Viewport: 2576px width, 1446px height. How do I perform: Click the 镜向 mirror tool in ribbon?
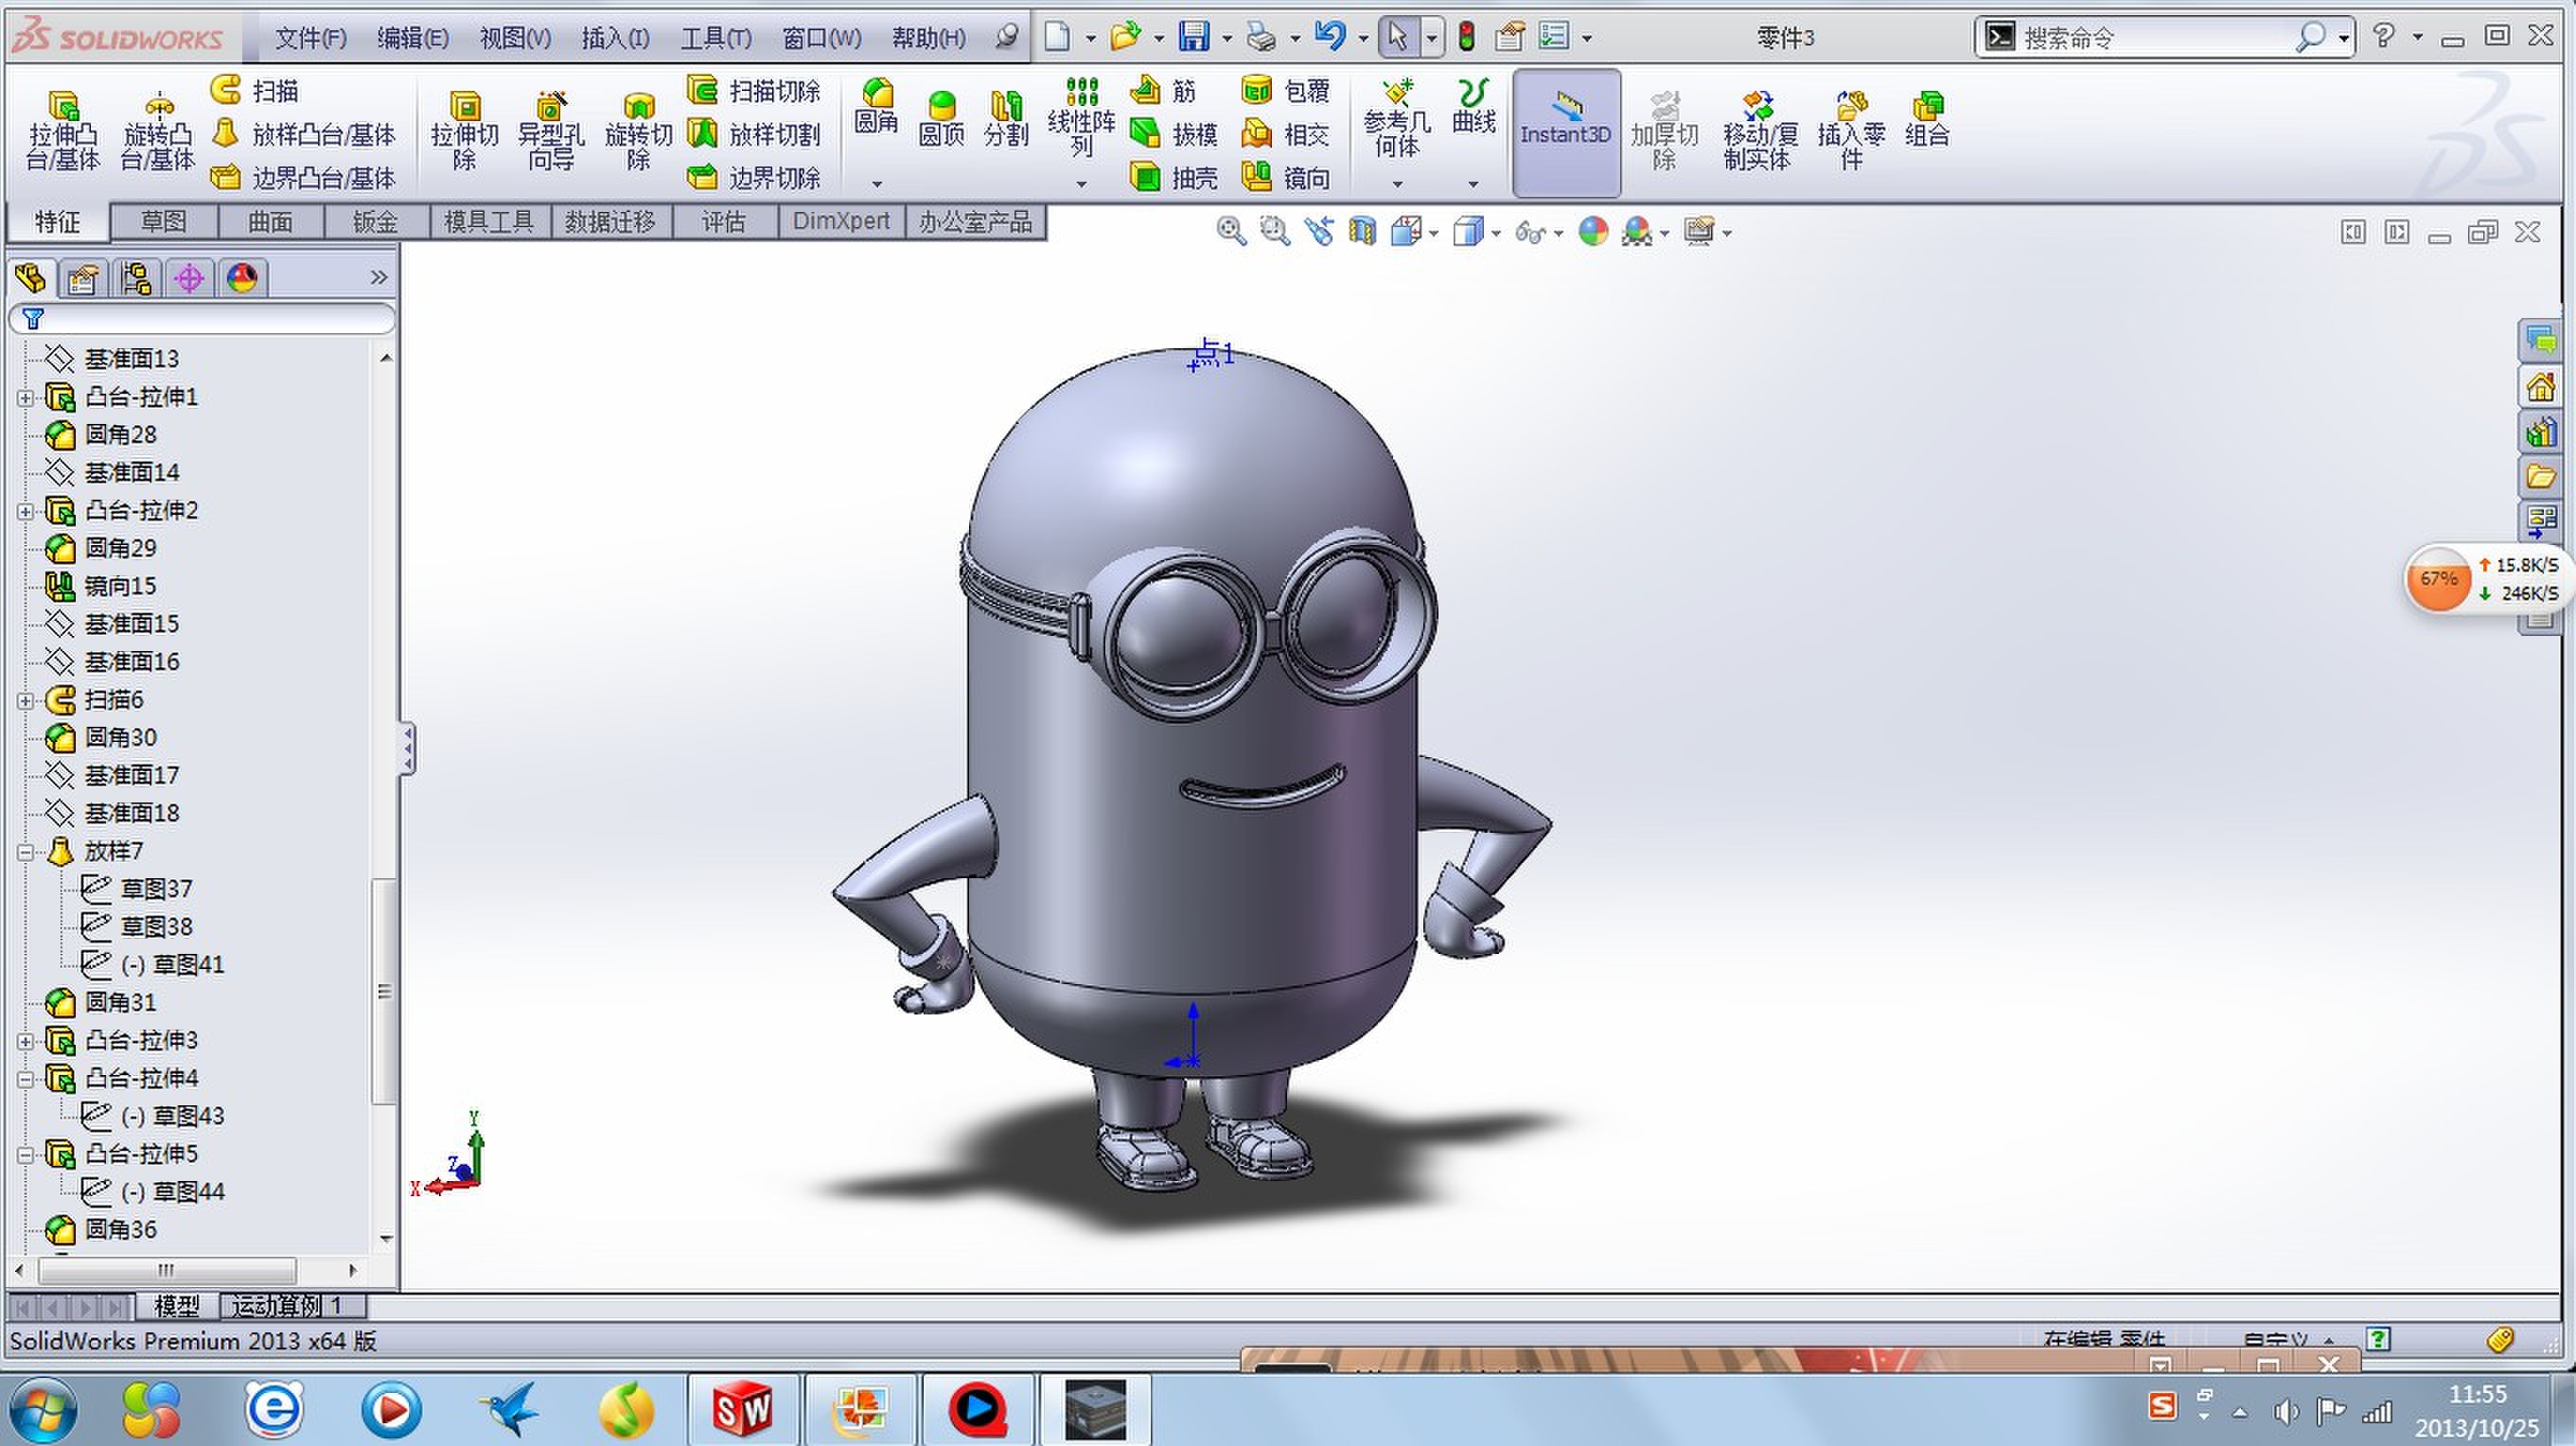1286,178
